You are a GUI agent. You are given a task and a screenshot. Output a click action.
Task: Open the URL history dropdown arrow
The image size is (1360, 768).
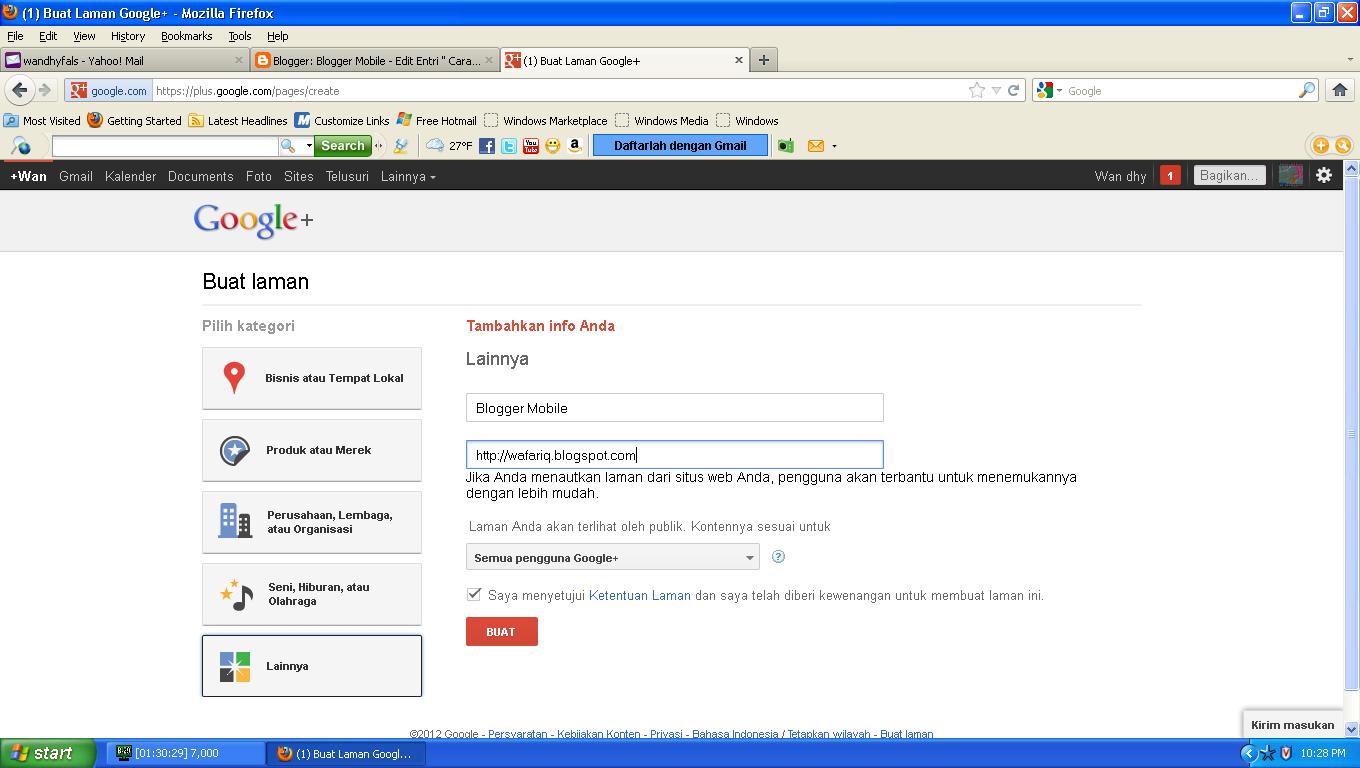(x=996, y=90)
